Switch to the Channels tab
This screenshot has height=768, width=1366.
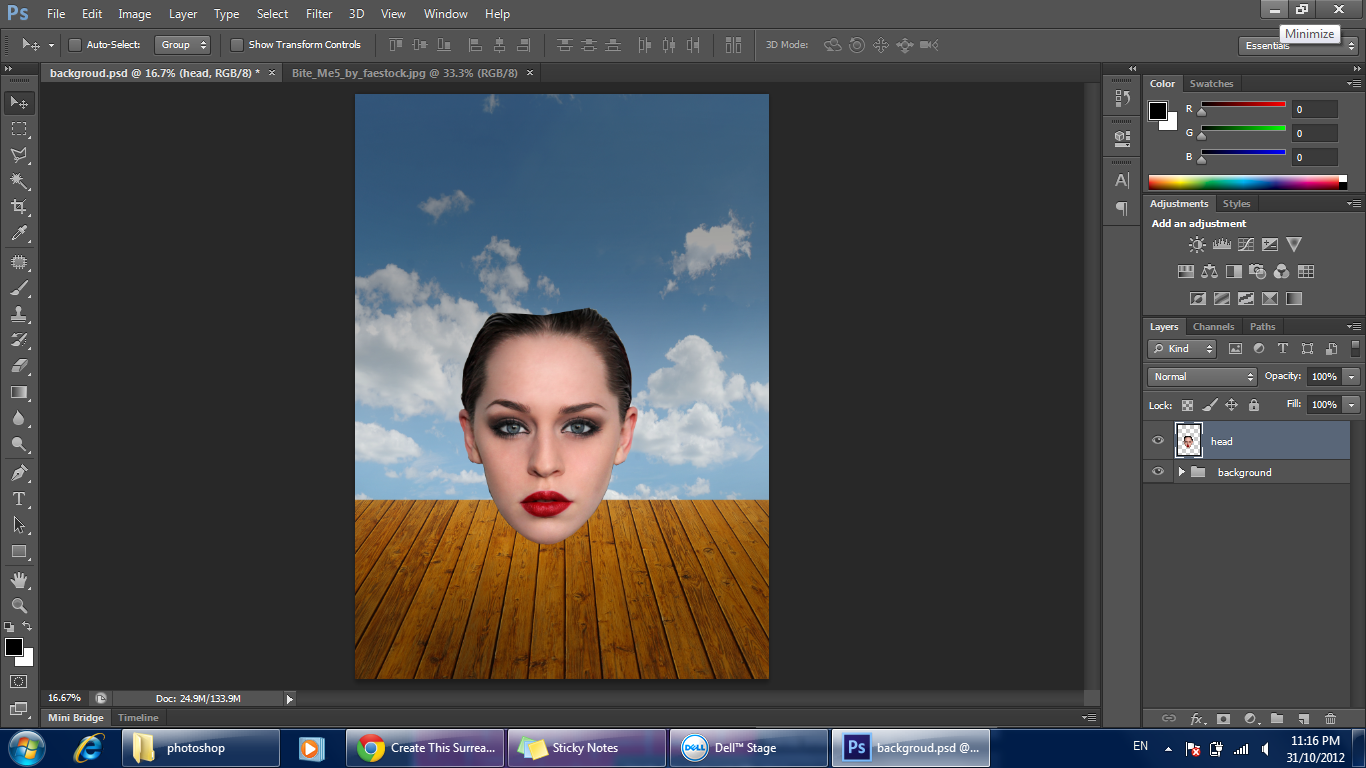pos(1213,327)
